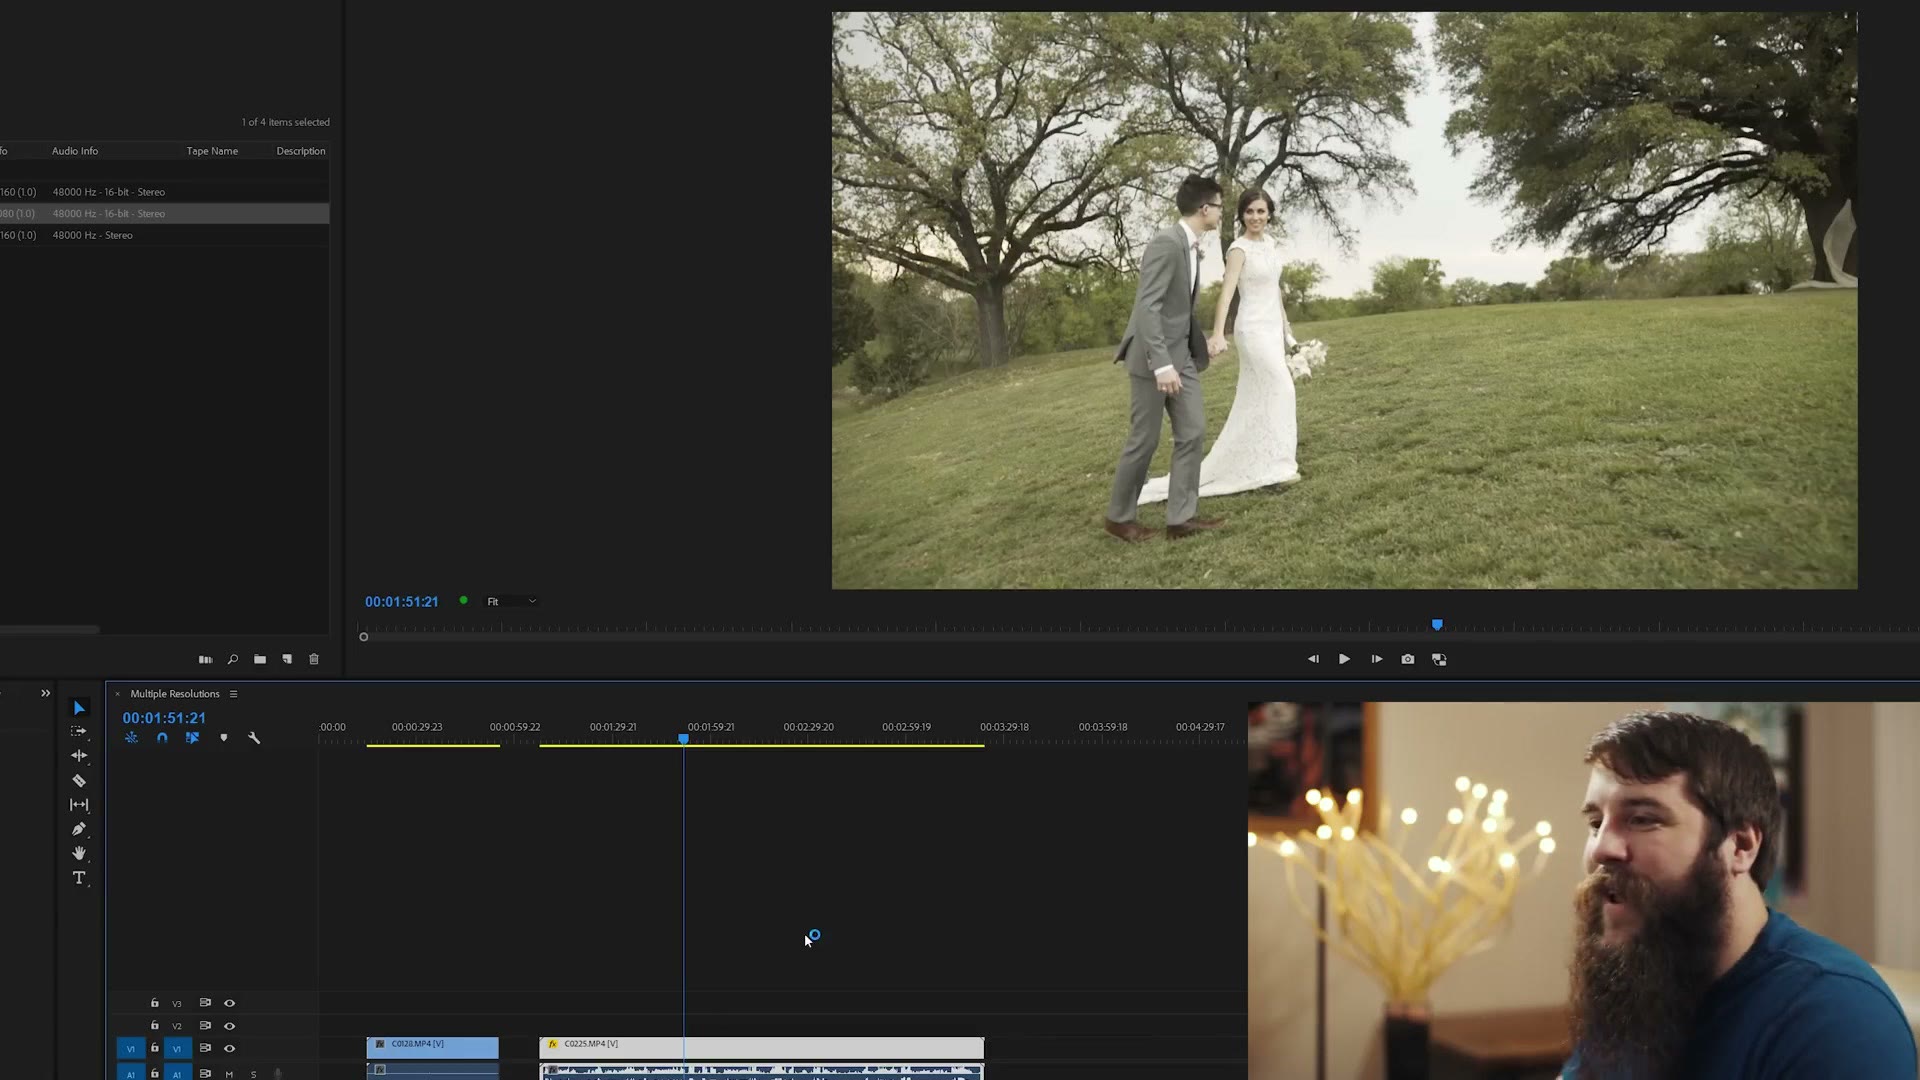Image resolution: width=1920 pixels, height=1080 pixels.
Task: Click the timeline panel timecode 00:01:51:21
Action: [x=164, y=718]
